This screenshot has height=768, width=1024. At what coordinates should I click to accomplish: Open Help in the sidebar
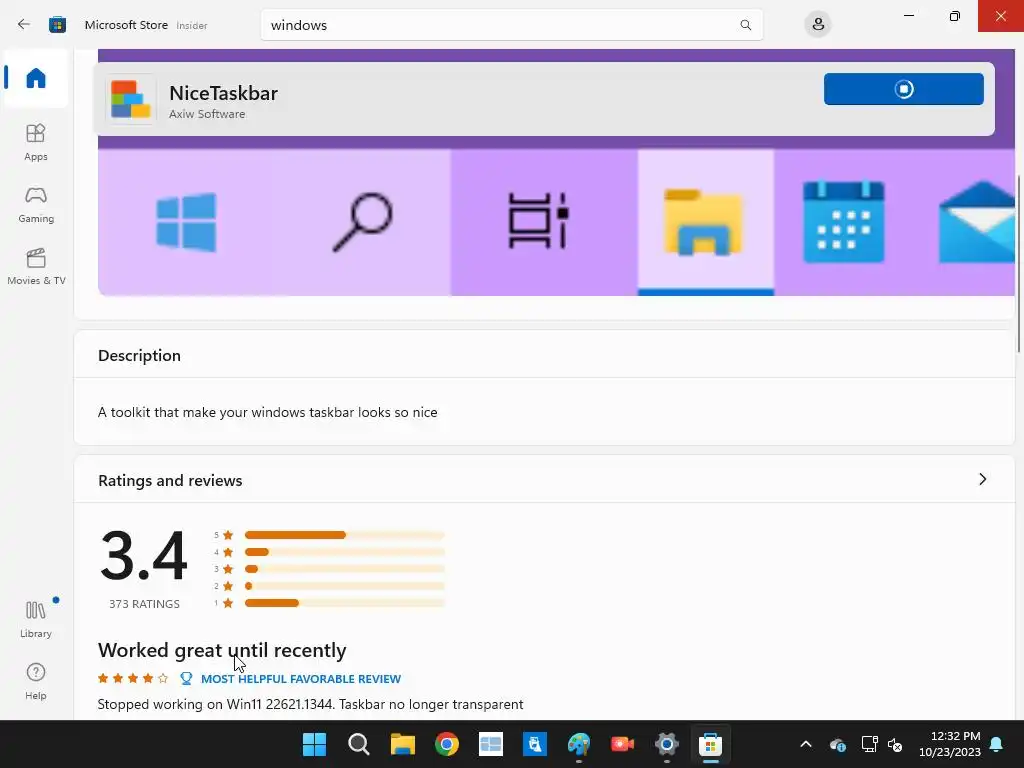[36, 681]
